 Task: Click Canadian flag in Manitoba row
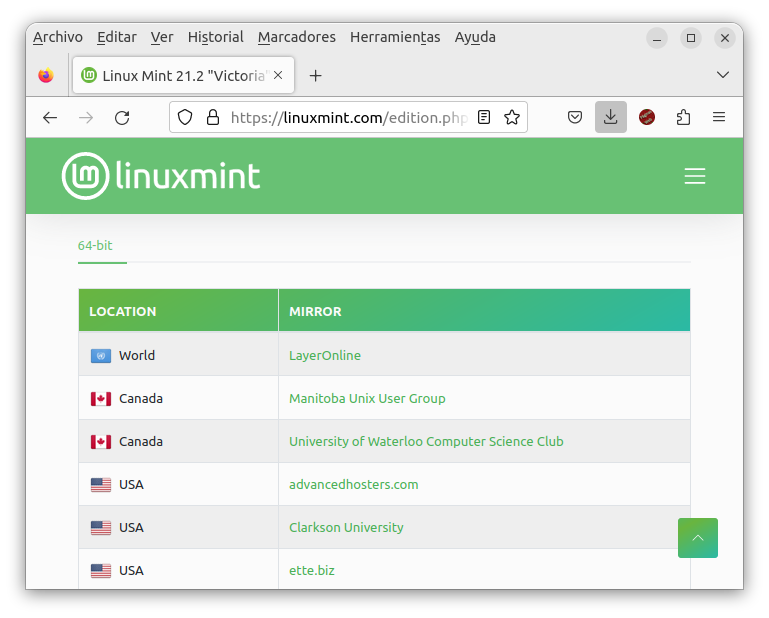coord(101,399)
